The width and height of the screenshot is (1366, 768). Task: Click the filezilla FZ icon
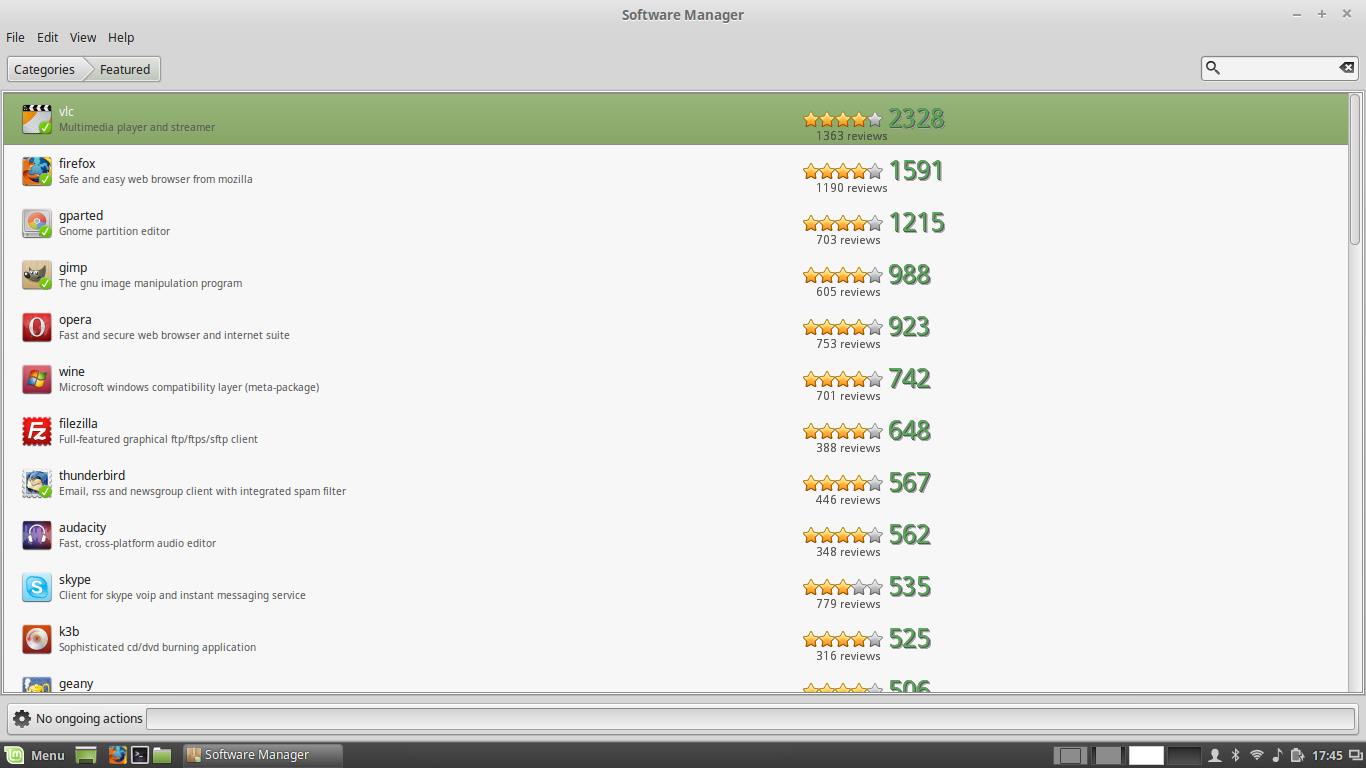point(37,431)
